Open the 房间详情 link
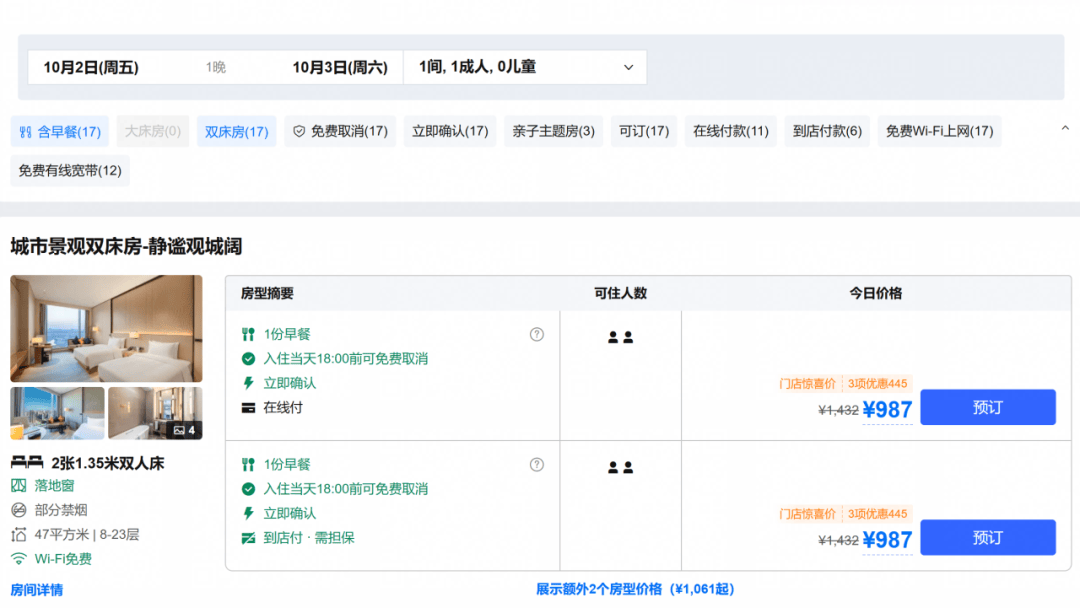This screenshot has height=608, width=1080. (x=37, y=590)
